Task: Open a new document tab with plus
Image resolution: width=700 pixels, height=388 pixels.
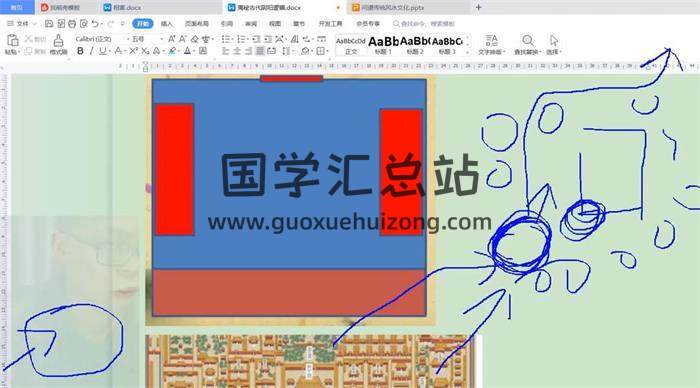Action: point(479,7)
